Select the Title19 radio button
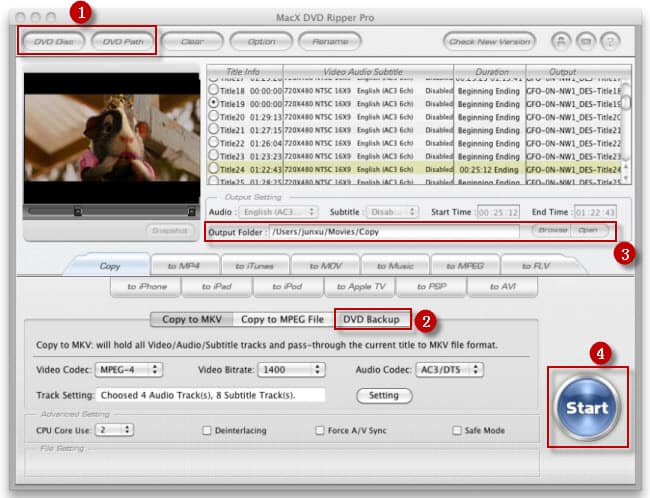 coord(213,102)
